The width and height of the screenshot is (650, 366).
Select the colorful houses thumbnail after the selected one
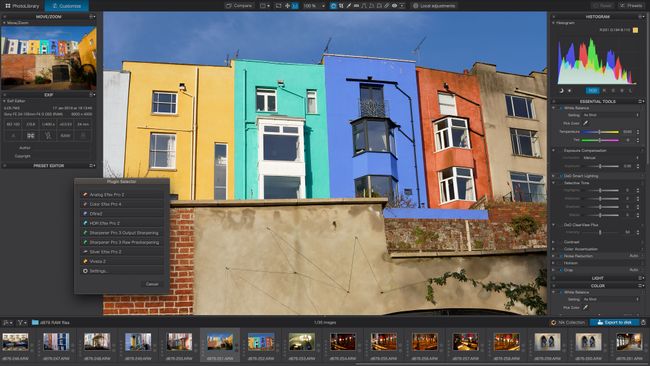click(x=261, y=343)
